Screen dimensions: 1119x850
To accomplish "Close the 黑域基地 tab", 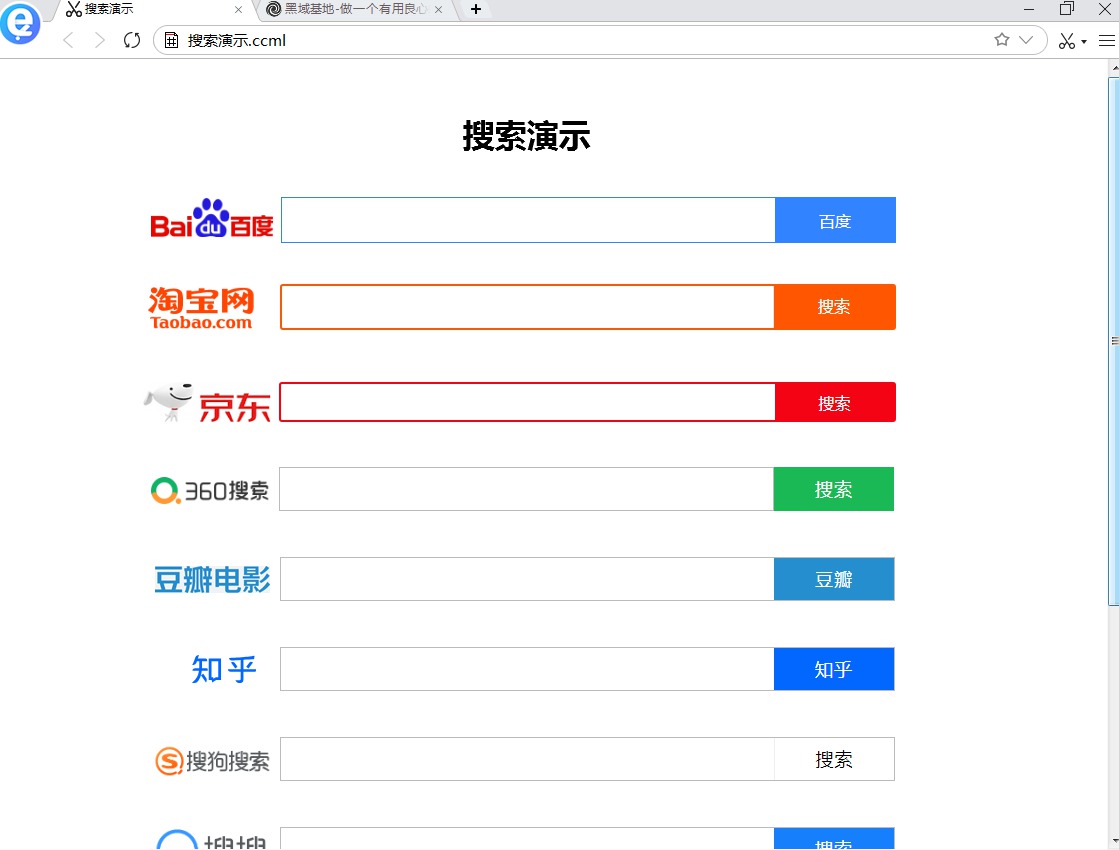I will coord(438,10).
